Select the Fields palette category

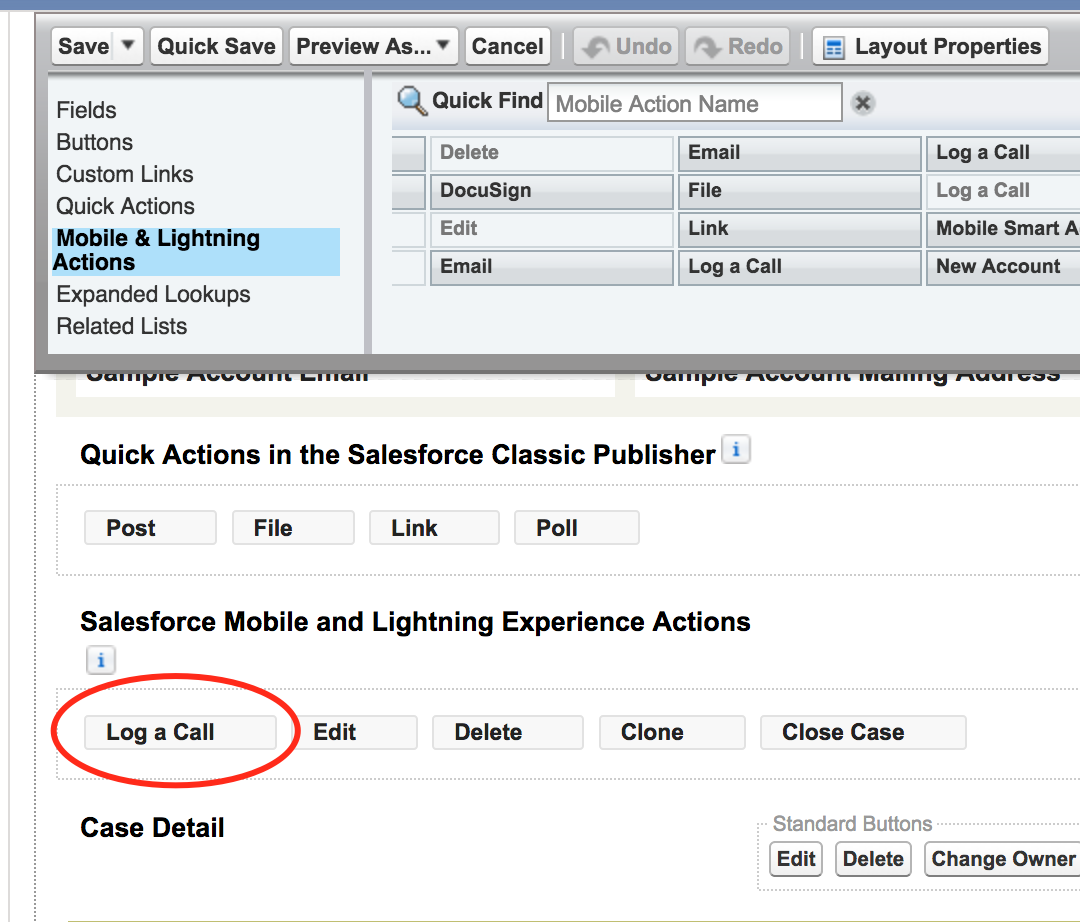pos(86,110)
